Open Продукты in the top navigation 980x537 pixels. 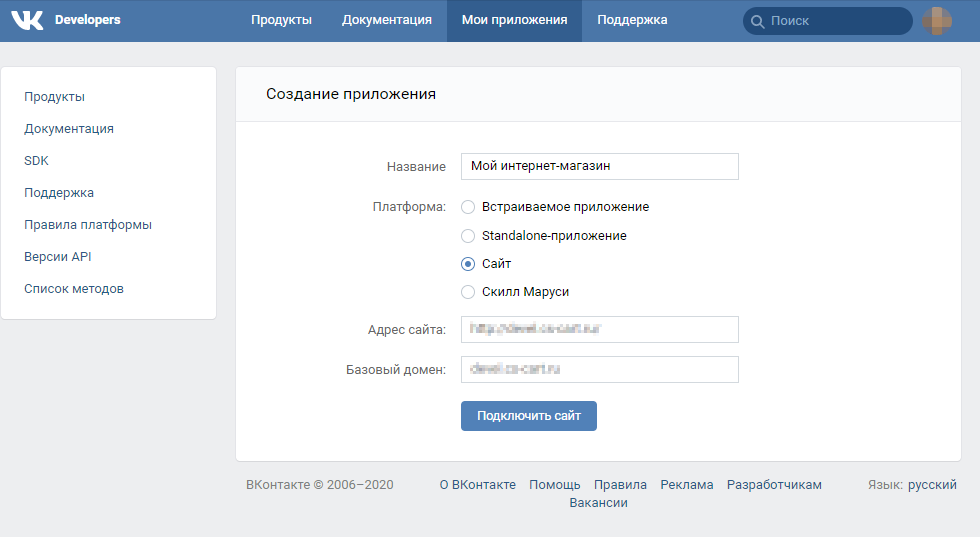(281, 20)
